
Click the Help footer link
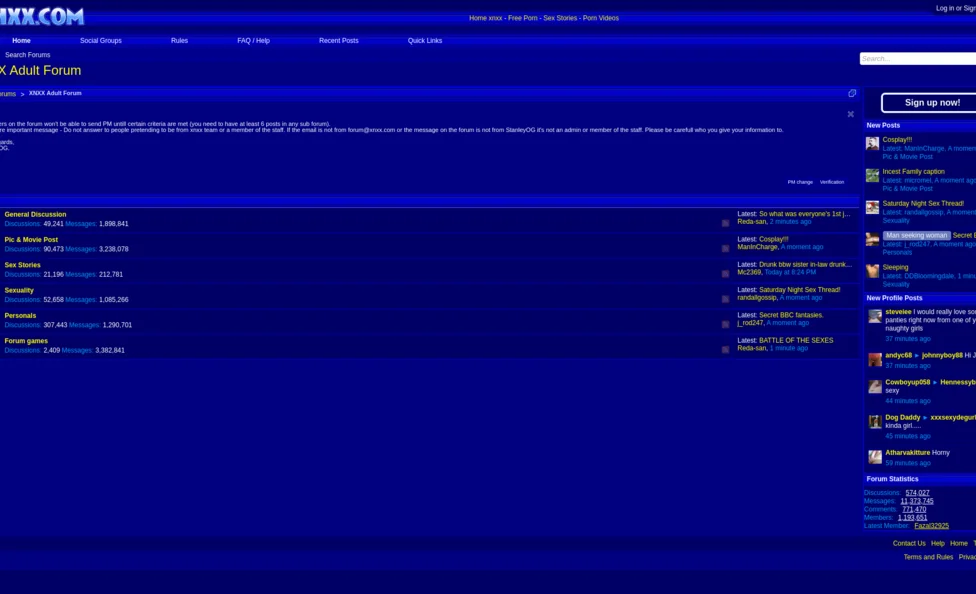click(x=937, y=544)
